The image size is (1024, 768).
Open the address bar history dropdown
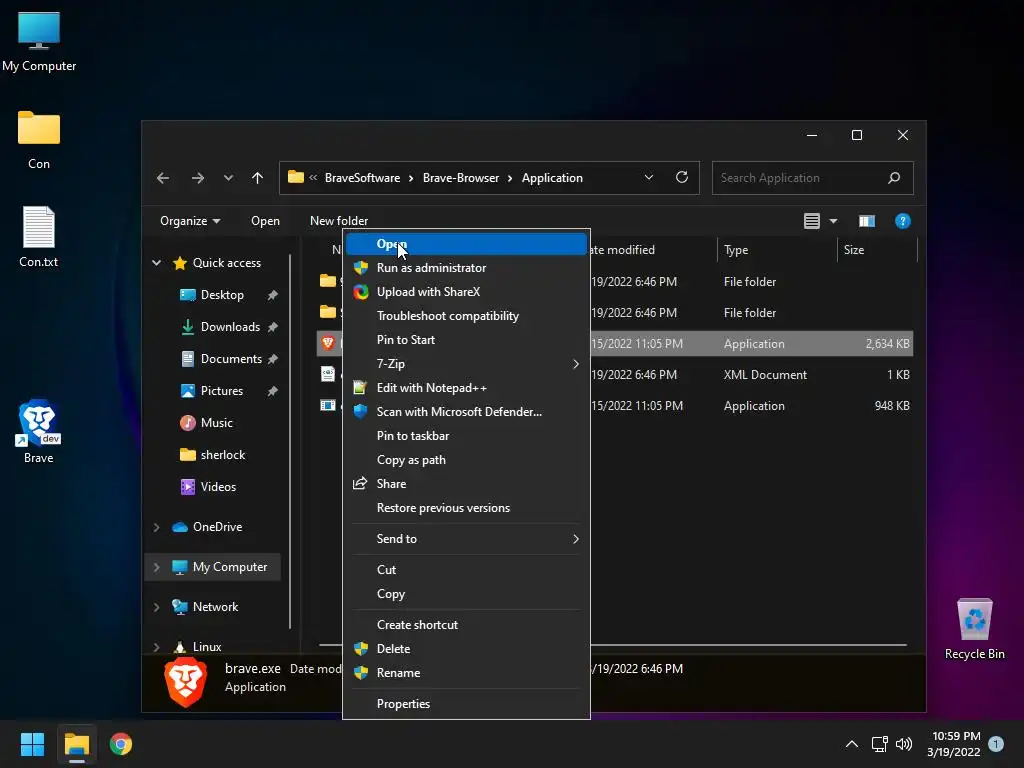pyautogui.click(x=648, y=178)
